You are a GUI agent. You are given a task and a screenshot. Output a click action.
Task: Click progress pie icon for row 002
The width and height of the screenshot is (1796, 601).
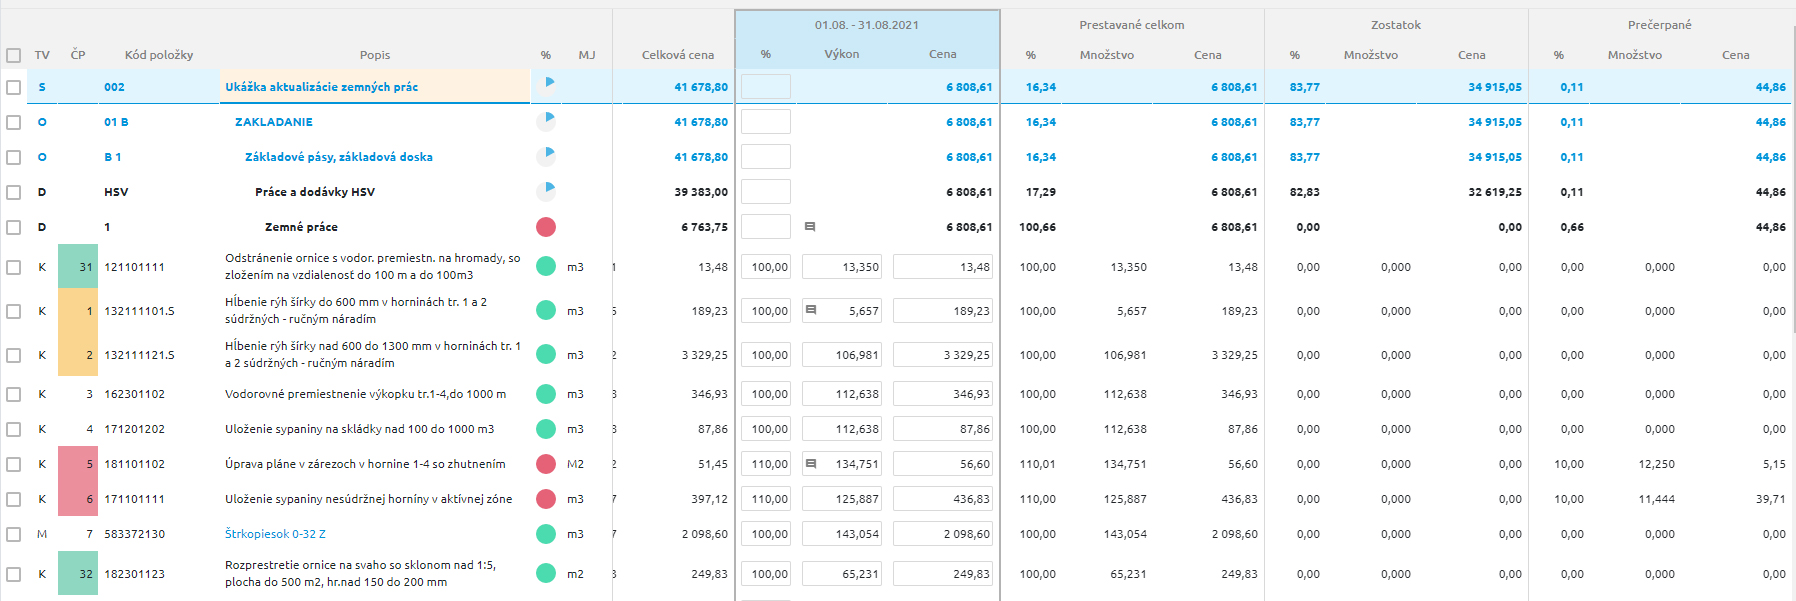click(546, 86)
